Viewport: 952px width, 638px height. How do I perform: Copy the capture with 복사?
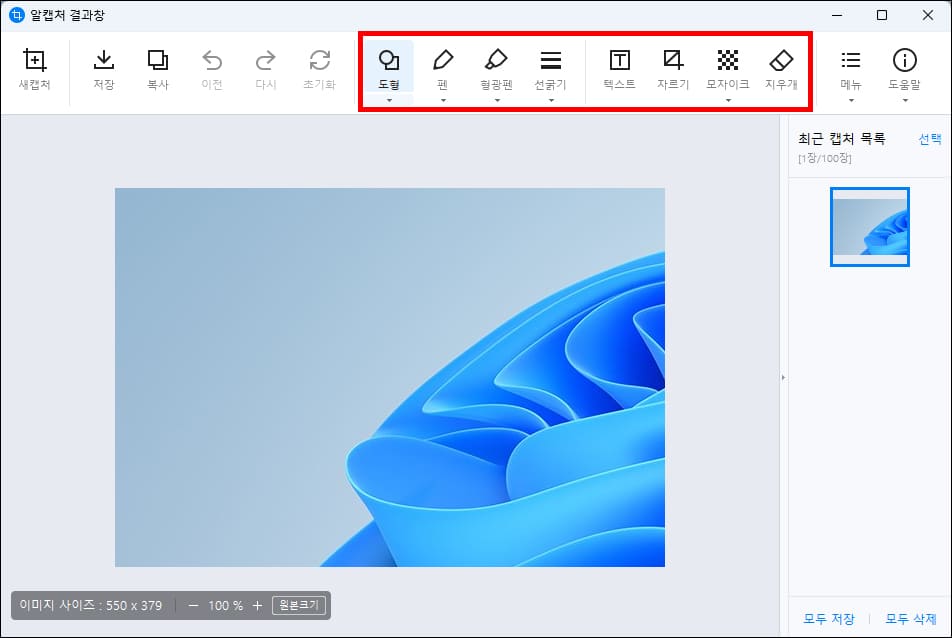tap(158, 69)
